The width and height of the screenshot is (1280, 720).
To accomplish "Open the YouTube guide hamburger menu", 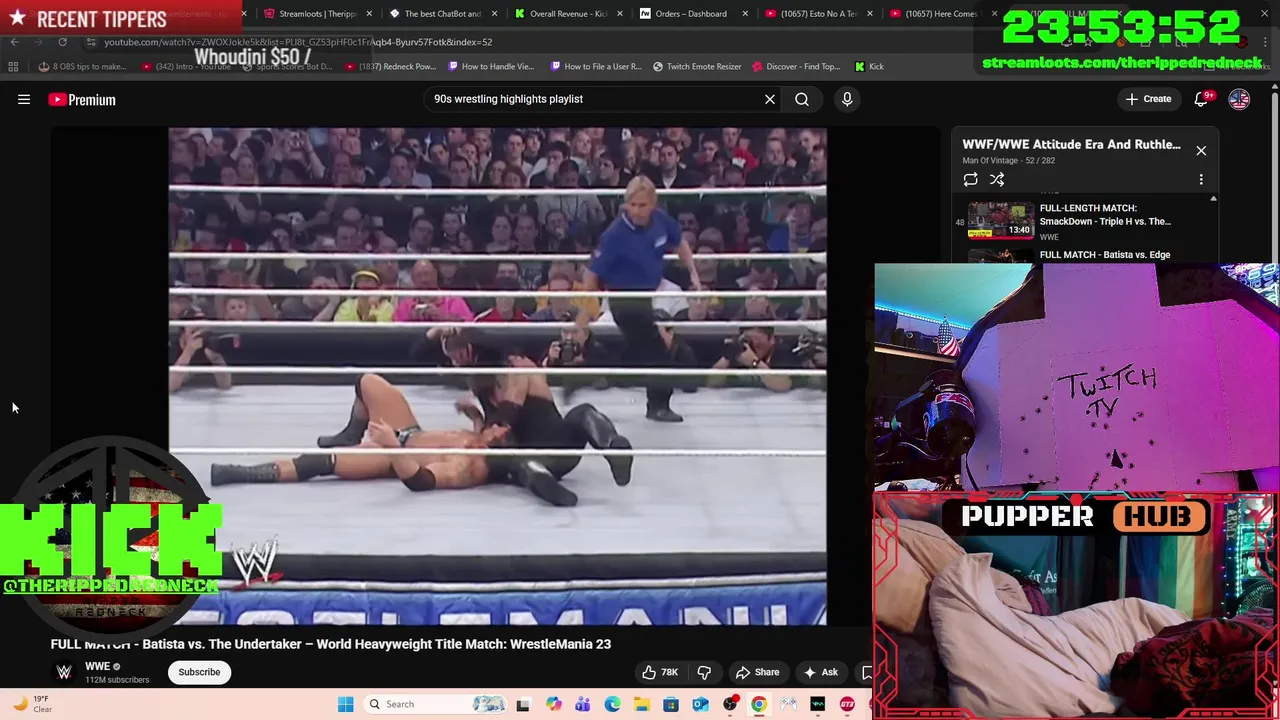I will [24, 99].
